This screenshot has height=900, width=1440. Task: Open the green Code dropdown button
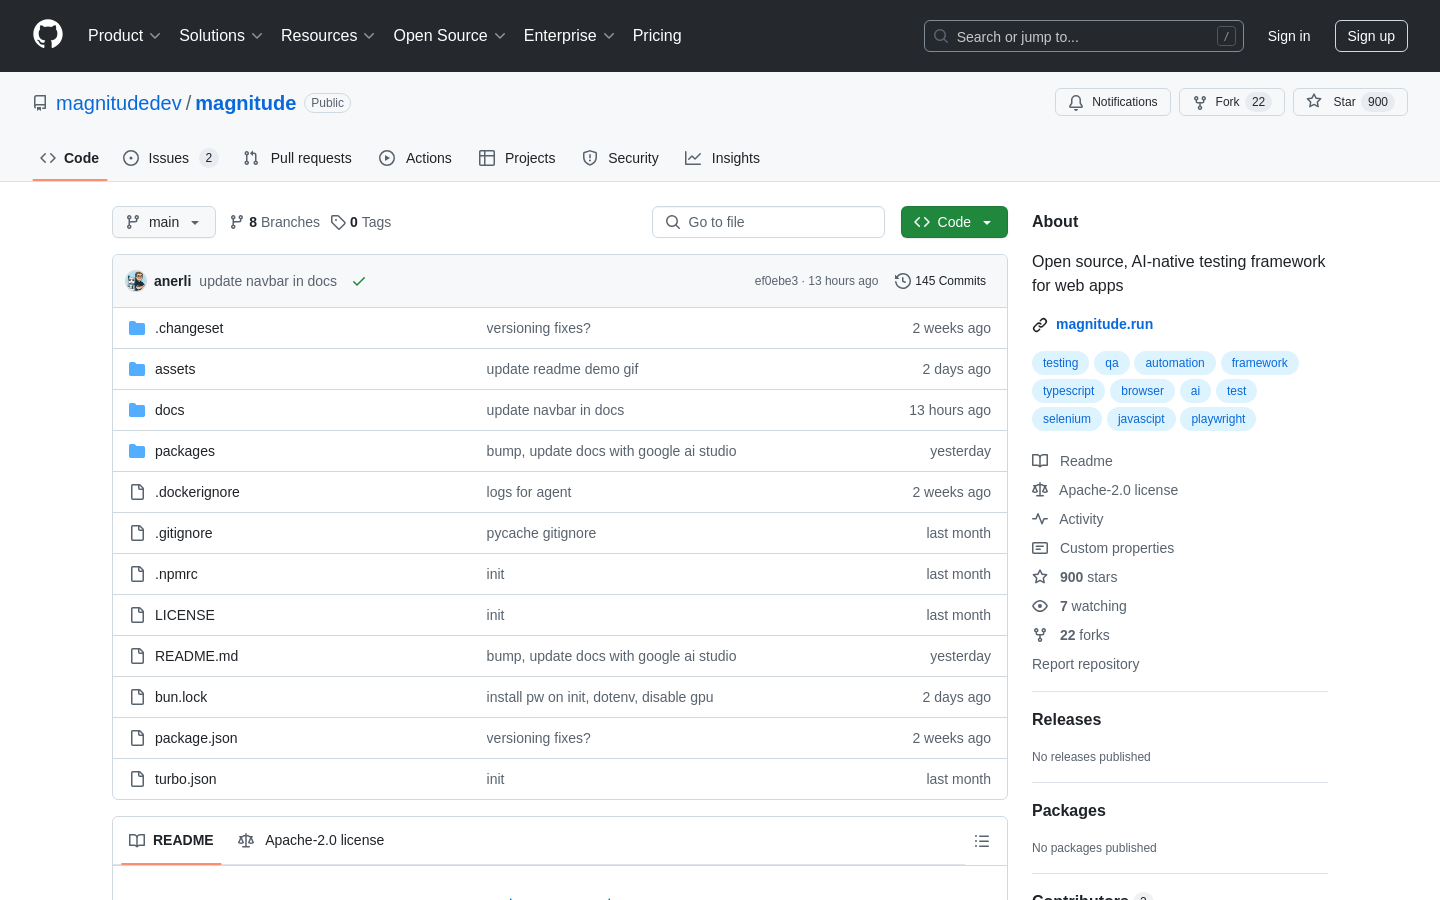[954, 222]
